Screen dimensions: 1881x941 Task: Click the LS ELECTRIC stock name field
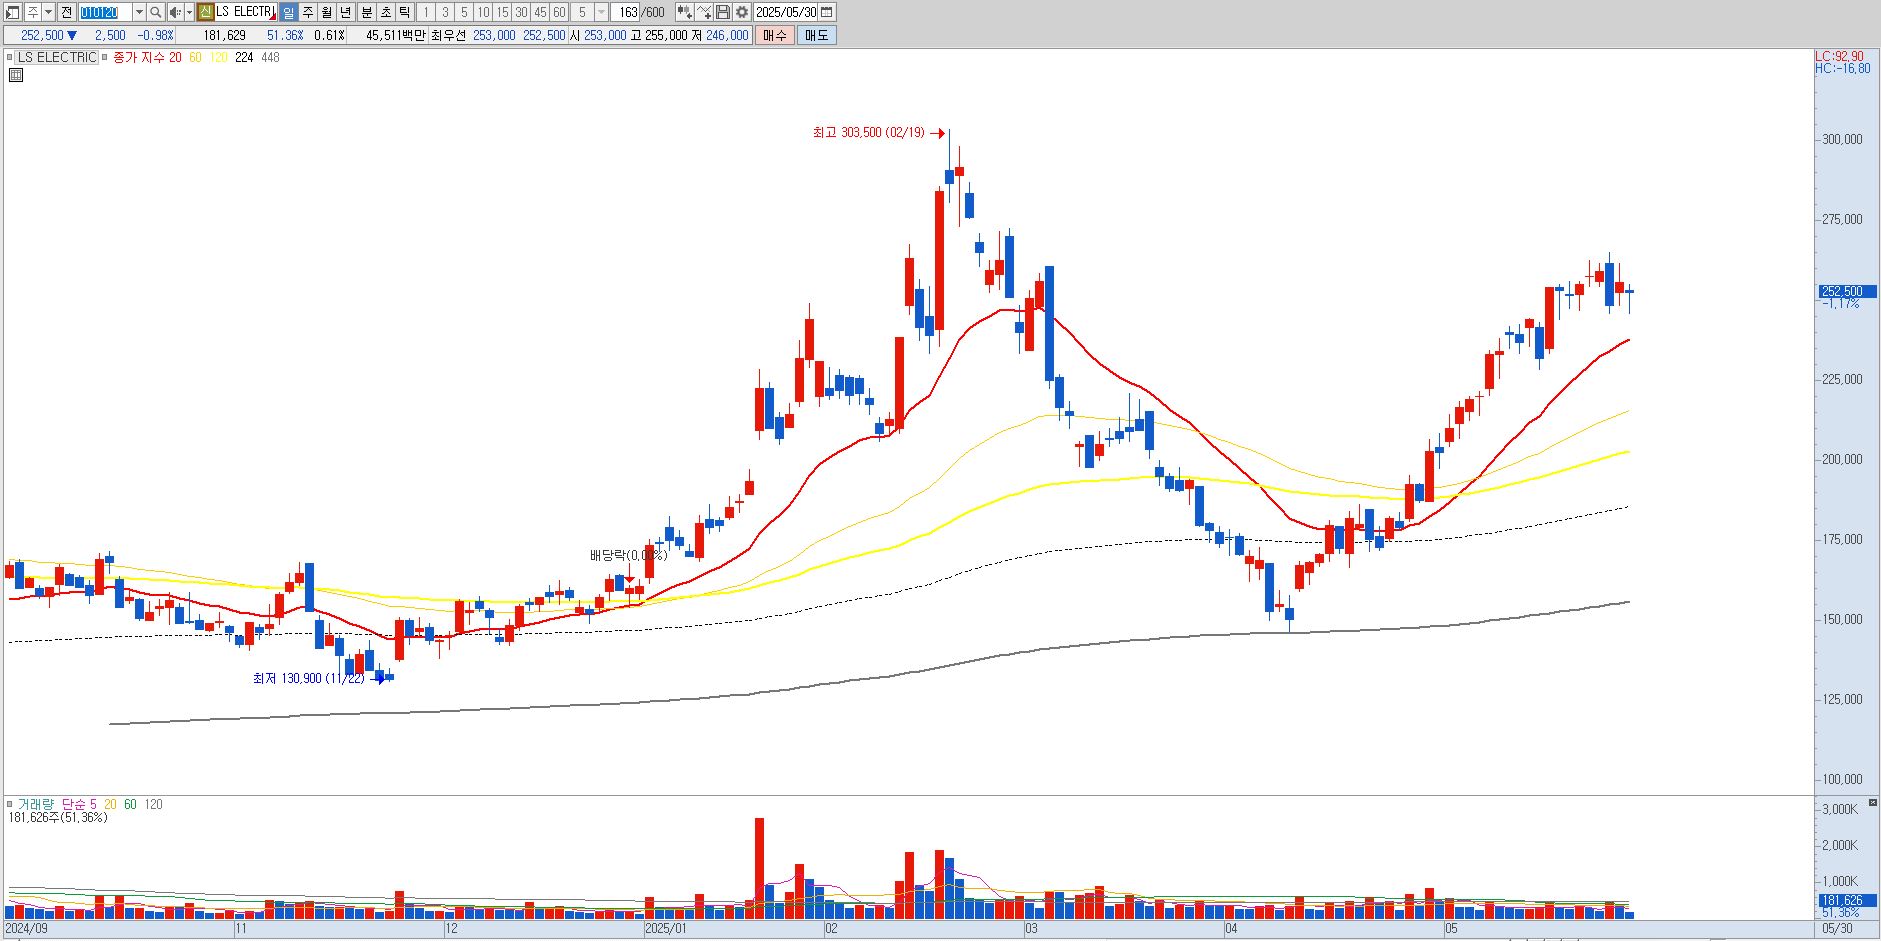[x=244, y=12]
